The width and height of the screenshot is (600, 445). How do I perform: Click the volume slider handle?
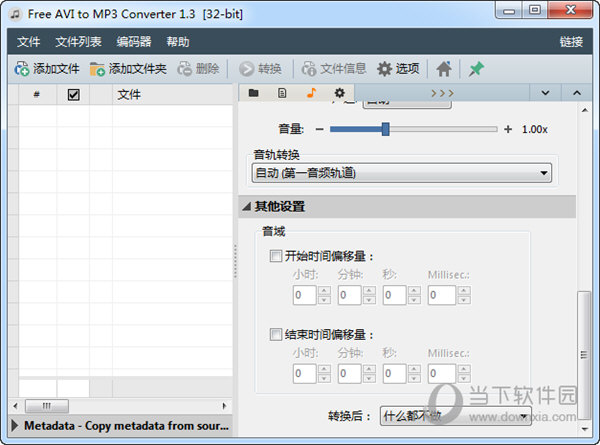pyautogui.click(x=385, y=129)
